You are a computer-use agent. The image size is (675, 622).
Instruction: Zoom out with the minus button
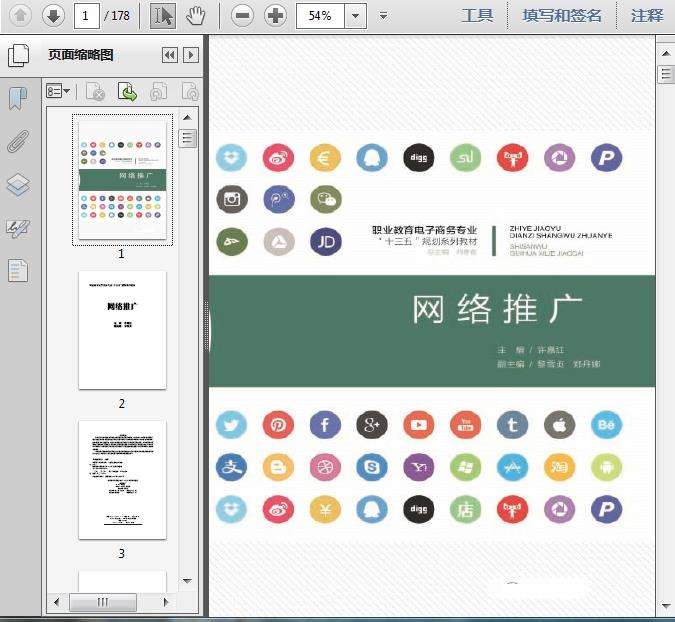[242, 16]
